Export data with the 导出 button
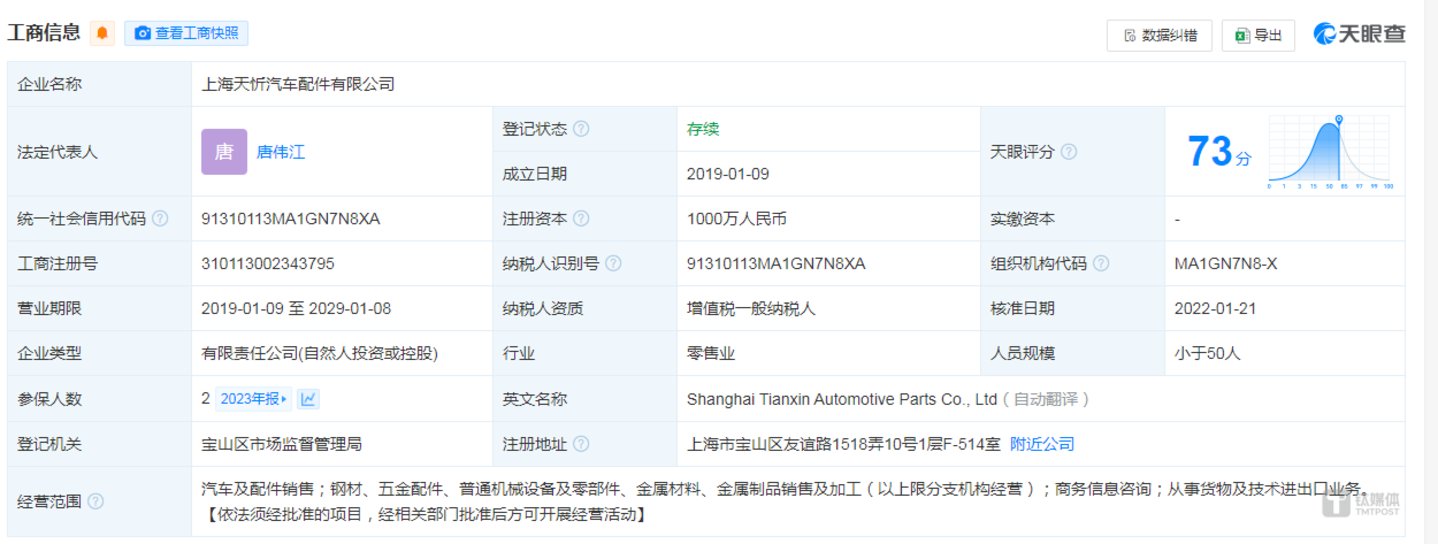1438x544 pixels. coord(1258,35)
